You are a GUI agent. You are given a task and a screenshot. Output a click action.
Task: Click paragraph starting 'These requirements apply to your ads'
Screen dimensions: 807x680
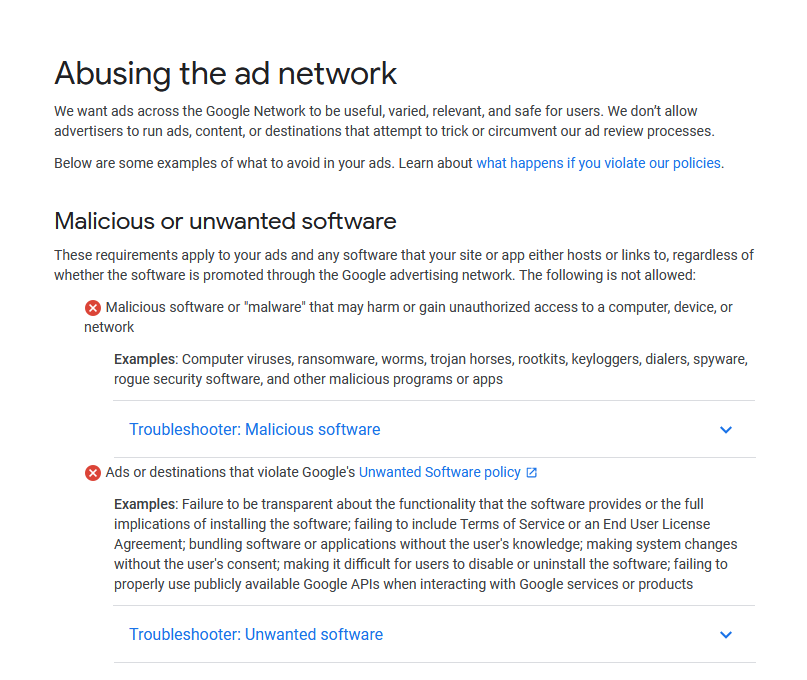404,265
